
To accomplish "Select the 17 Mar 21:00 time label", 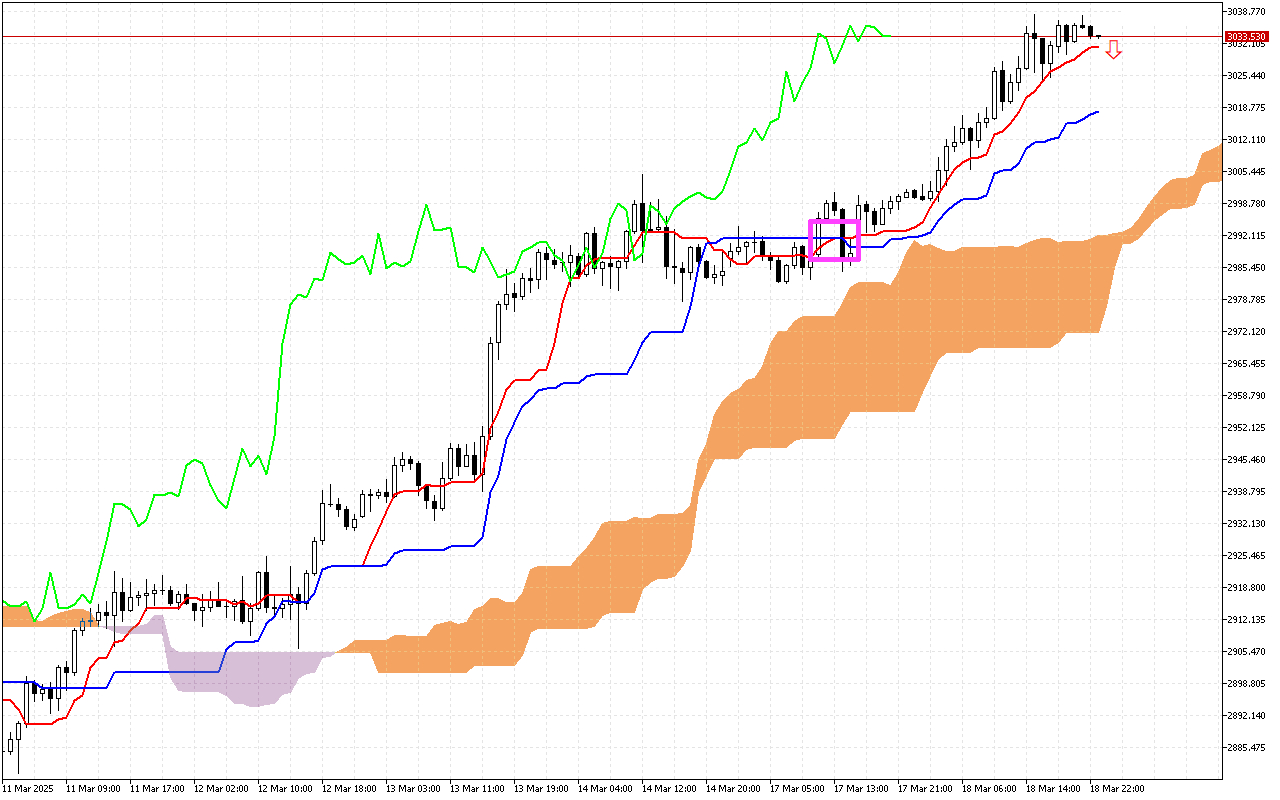I will (x=923, y=789).
